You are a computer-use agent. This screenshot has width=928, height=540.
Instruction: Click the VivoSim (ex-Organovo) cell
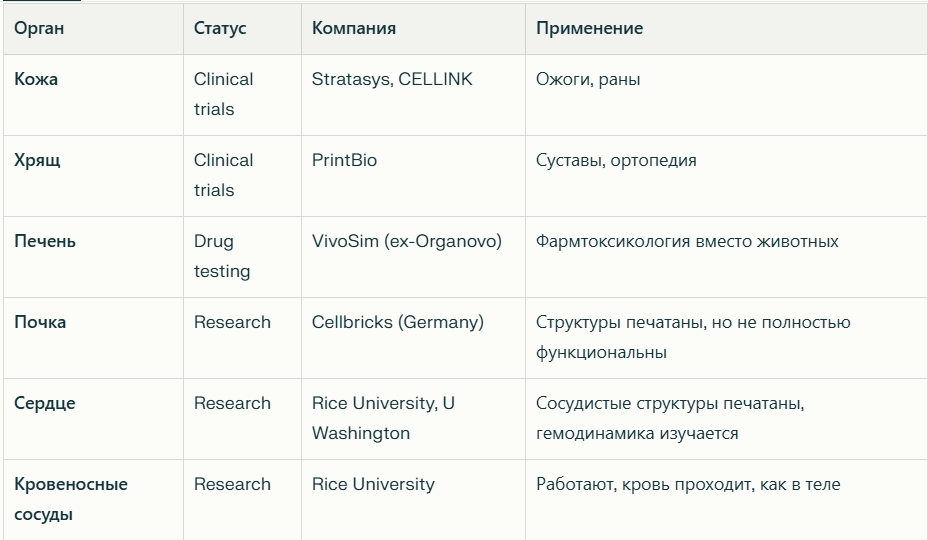407,241
